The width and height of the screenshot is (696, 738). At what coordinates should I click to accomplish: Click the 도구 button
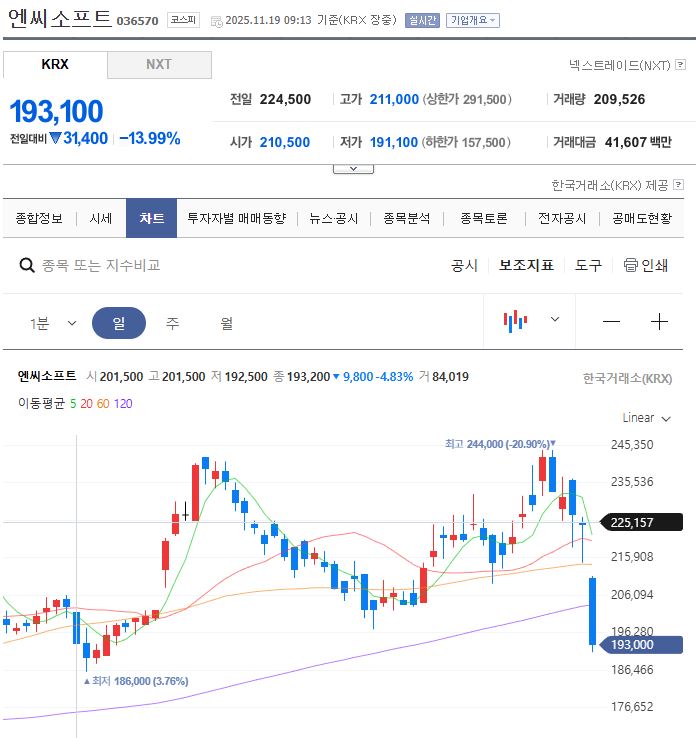[588, 265]
